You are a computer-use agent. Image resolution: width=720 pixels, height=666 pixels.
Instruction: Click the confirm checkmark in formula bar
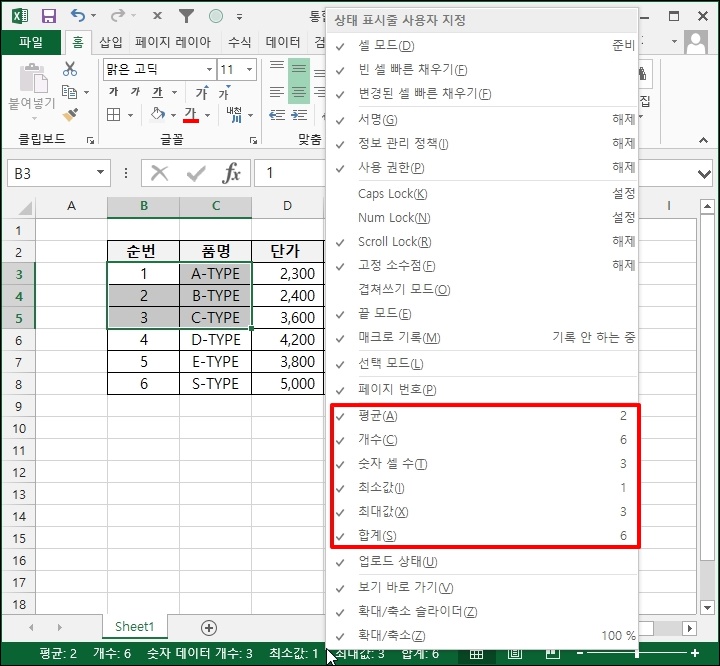pyautogui.click(x=196, y=174)
